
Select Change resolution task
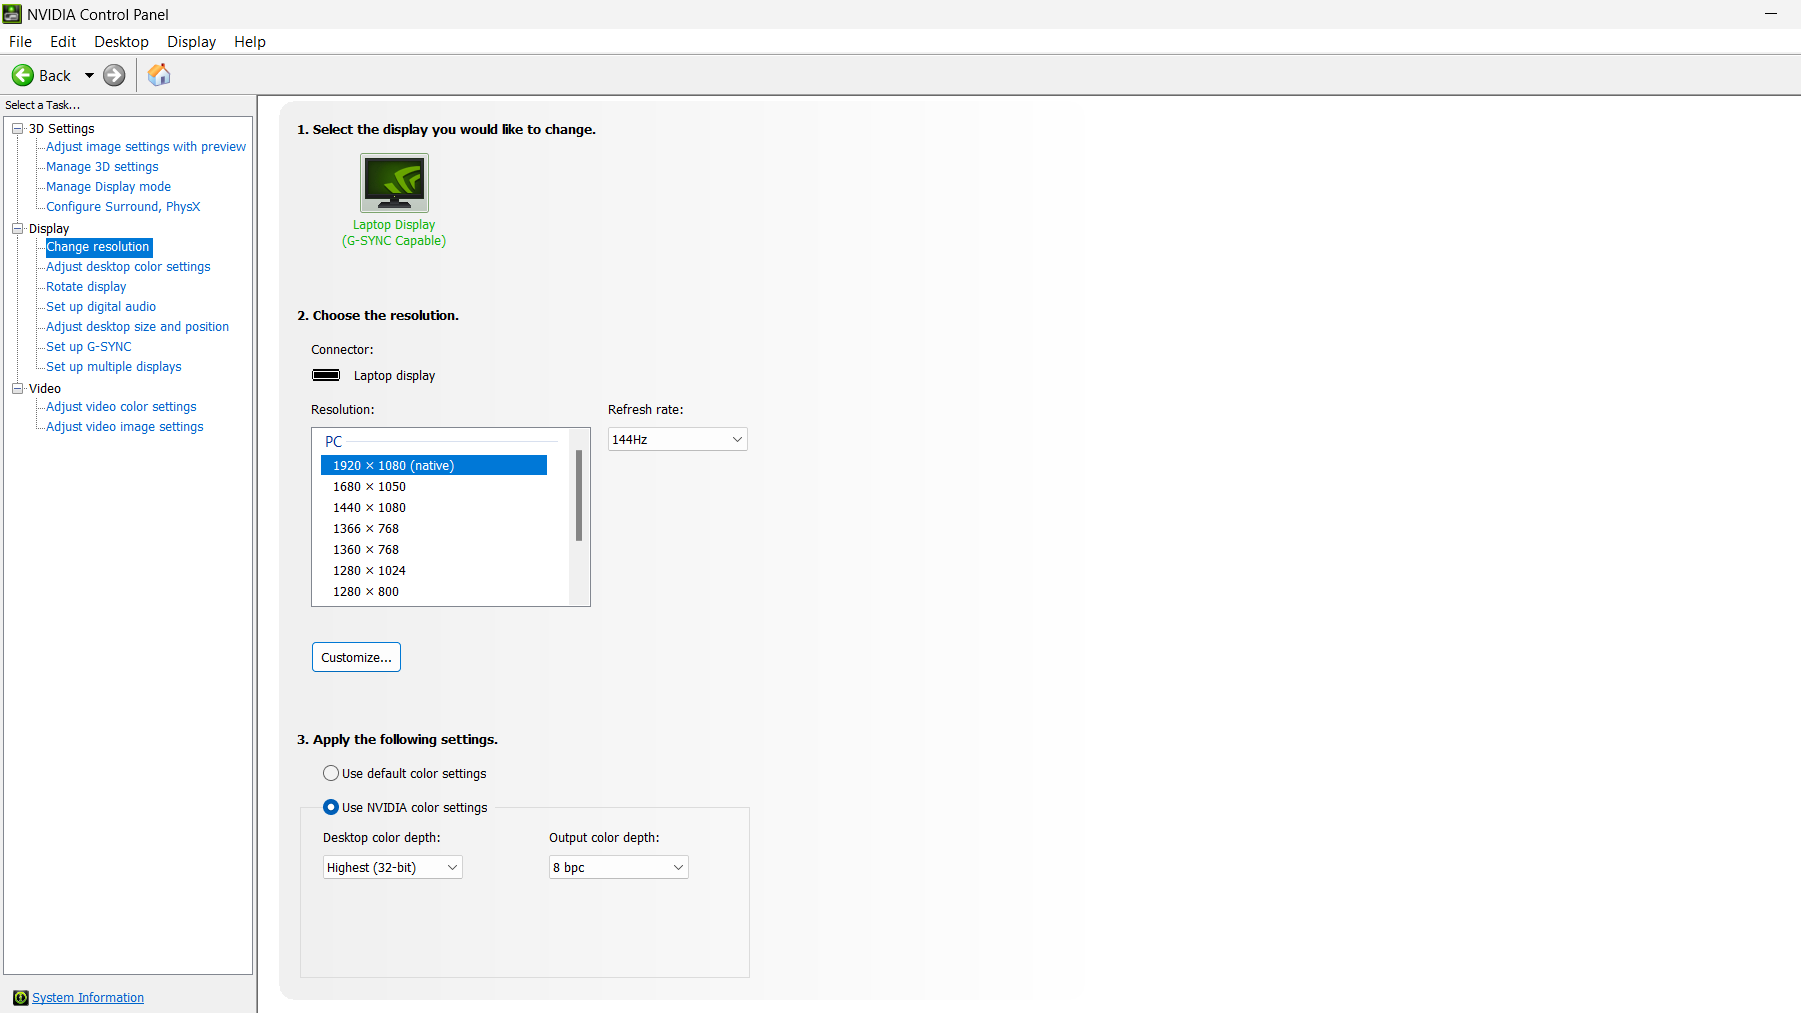[98, 246]
